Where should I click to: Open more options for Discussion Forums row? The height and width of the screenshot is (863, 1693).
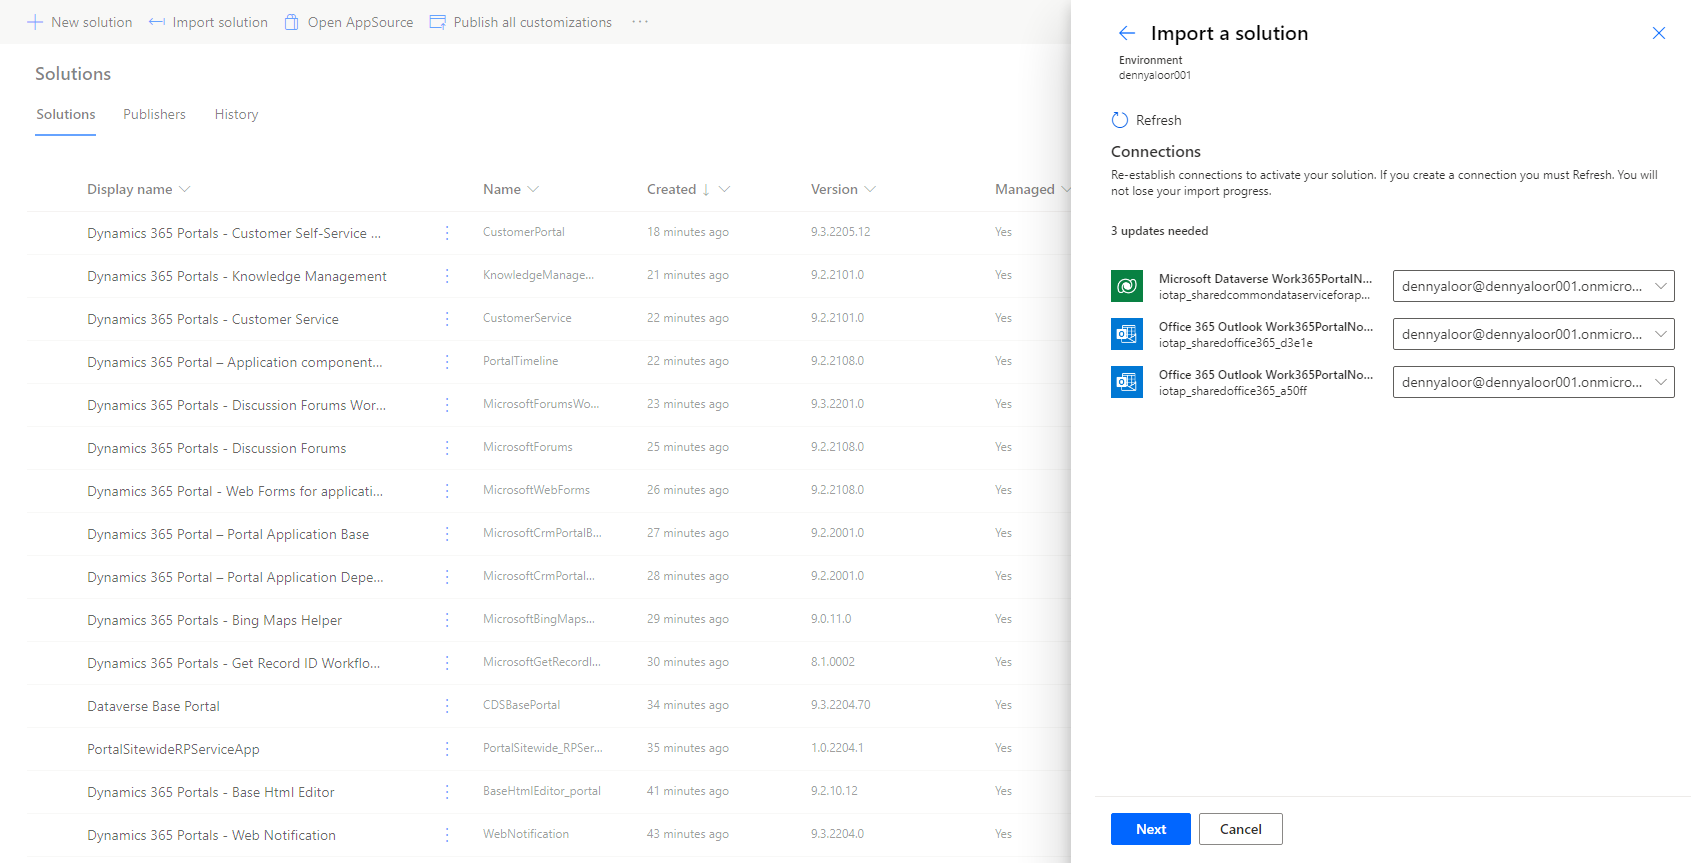click(447, 448)
